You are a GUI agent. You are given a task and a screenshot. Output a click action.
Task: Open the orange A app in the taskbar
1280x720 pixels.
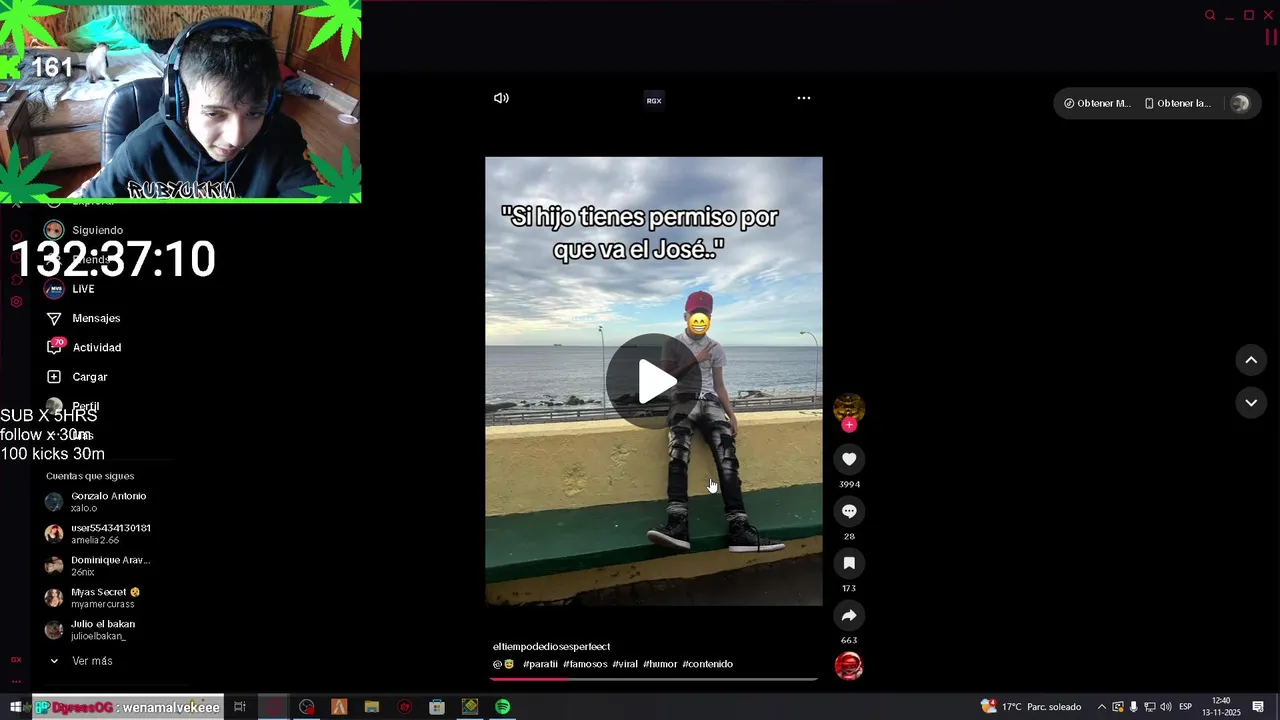[x=339, y=707]
